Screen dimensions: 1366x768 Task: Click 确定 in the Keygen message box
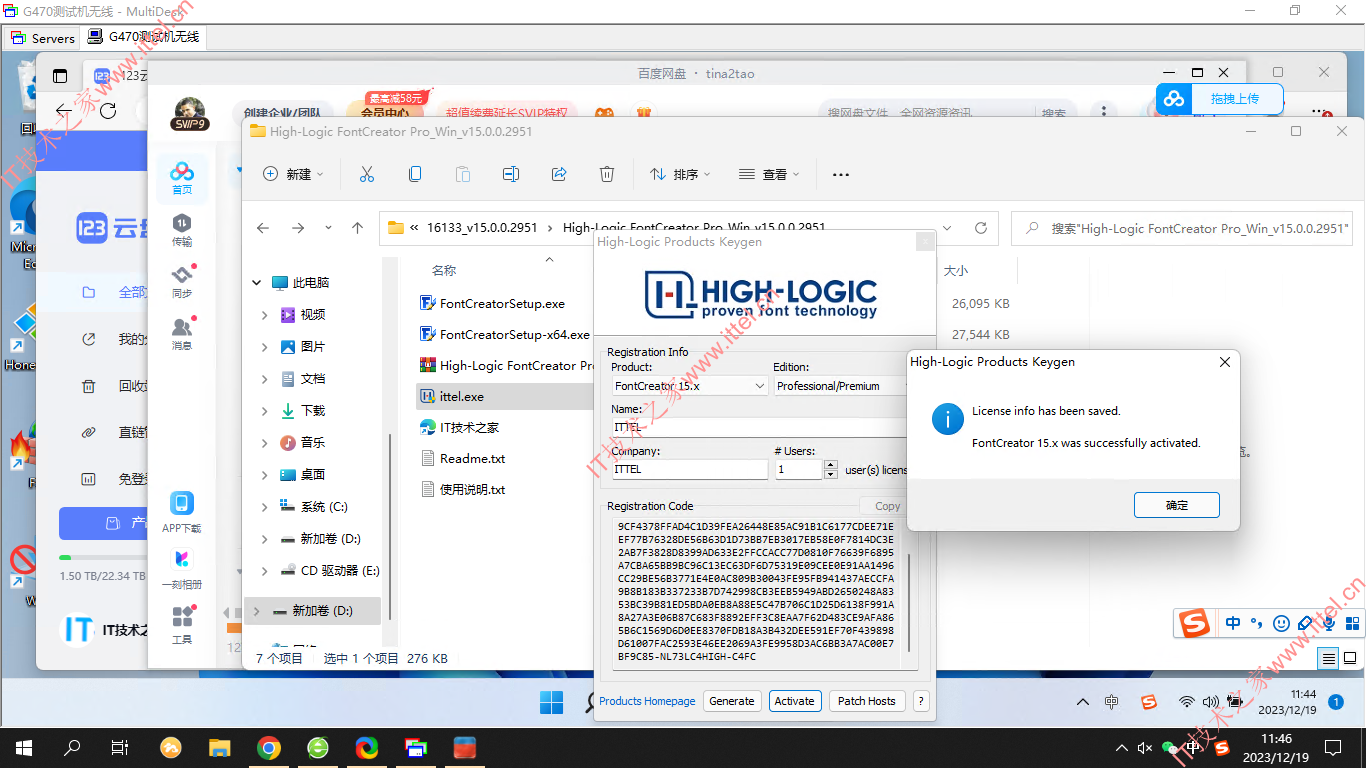pyautogui.click(x=1177, y=505)
